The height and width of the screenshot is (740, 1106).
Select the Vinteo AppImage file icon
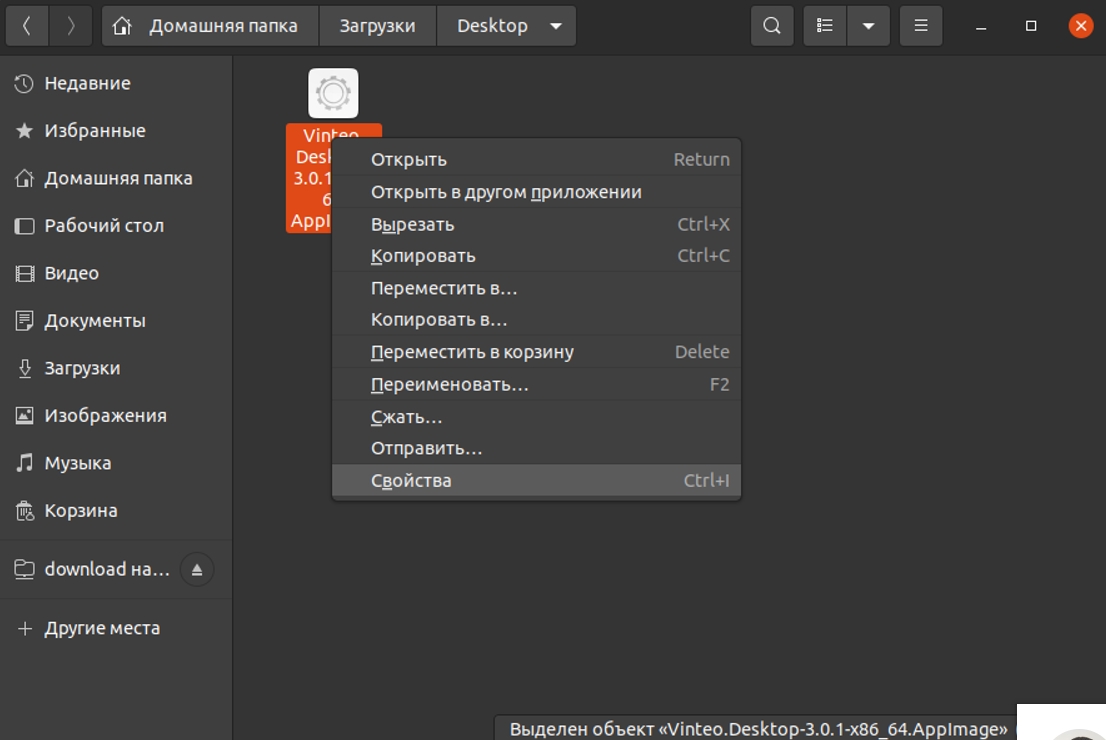tap(333, 93)
